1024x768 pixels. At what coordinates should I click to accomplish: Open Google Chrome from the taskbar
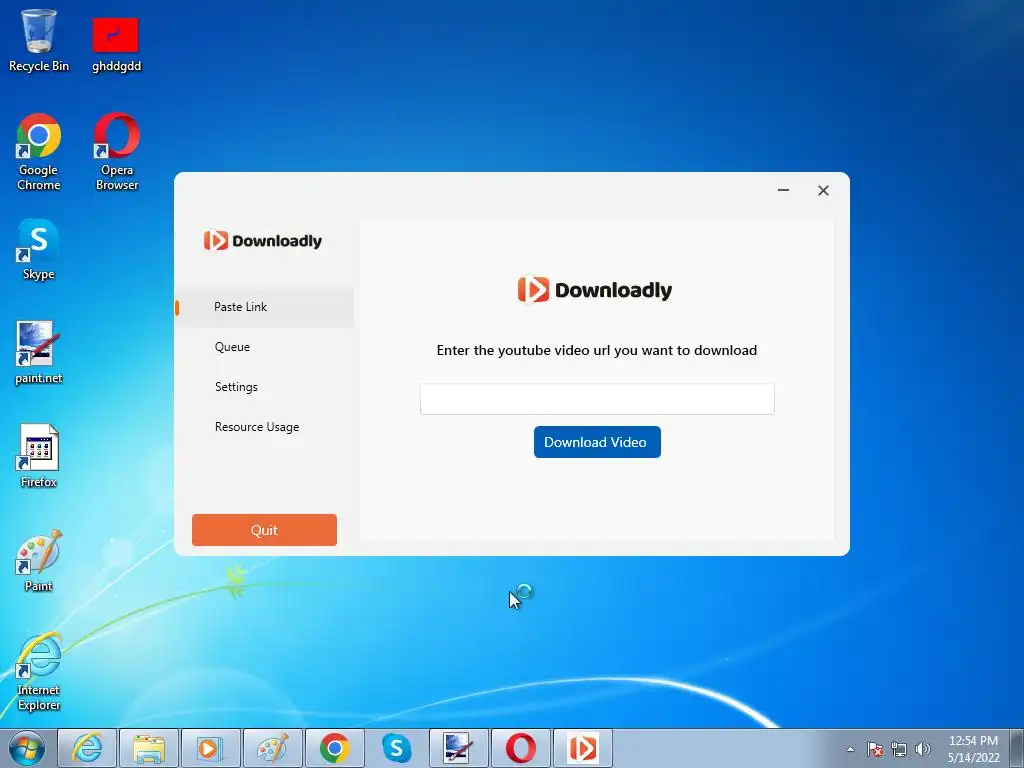[x=334, y=748]
